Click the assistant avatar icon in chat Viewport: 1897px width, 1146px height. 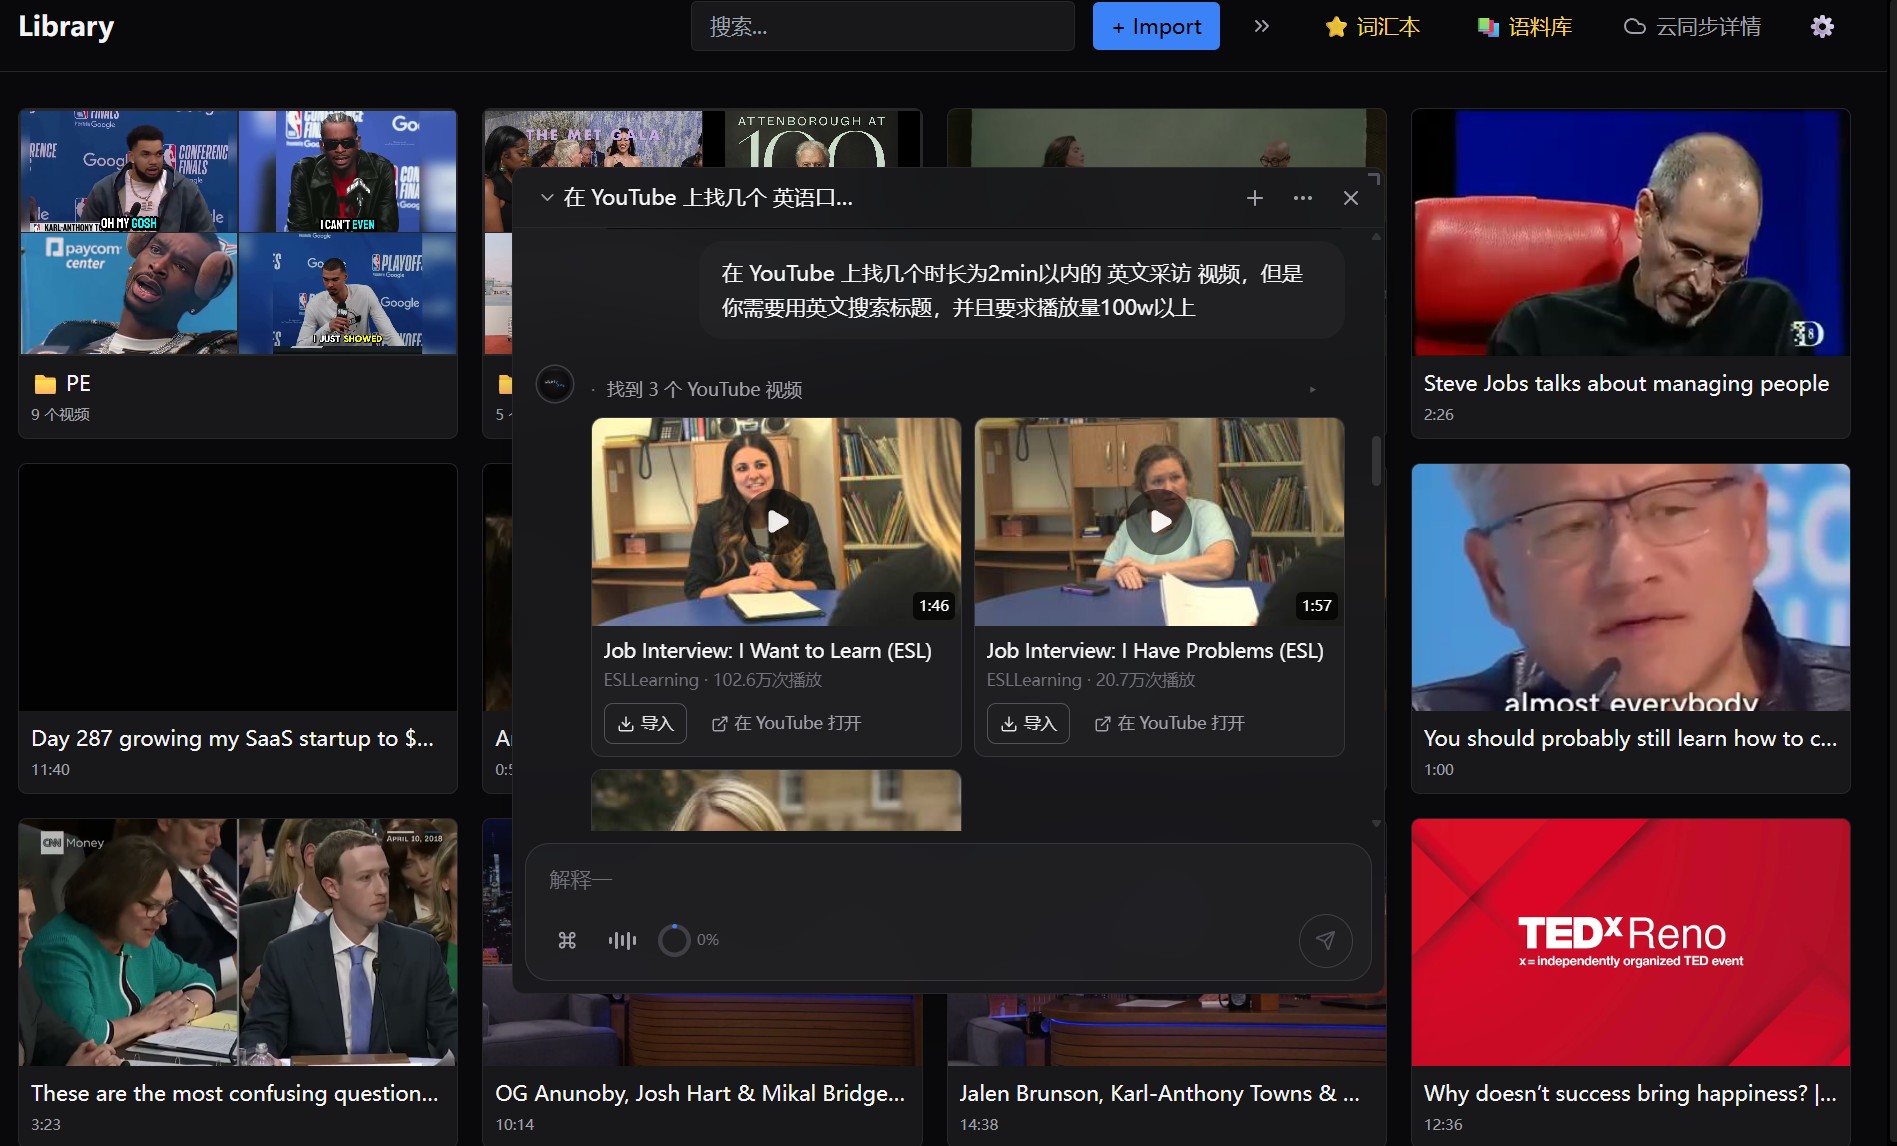[555, 384]
